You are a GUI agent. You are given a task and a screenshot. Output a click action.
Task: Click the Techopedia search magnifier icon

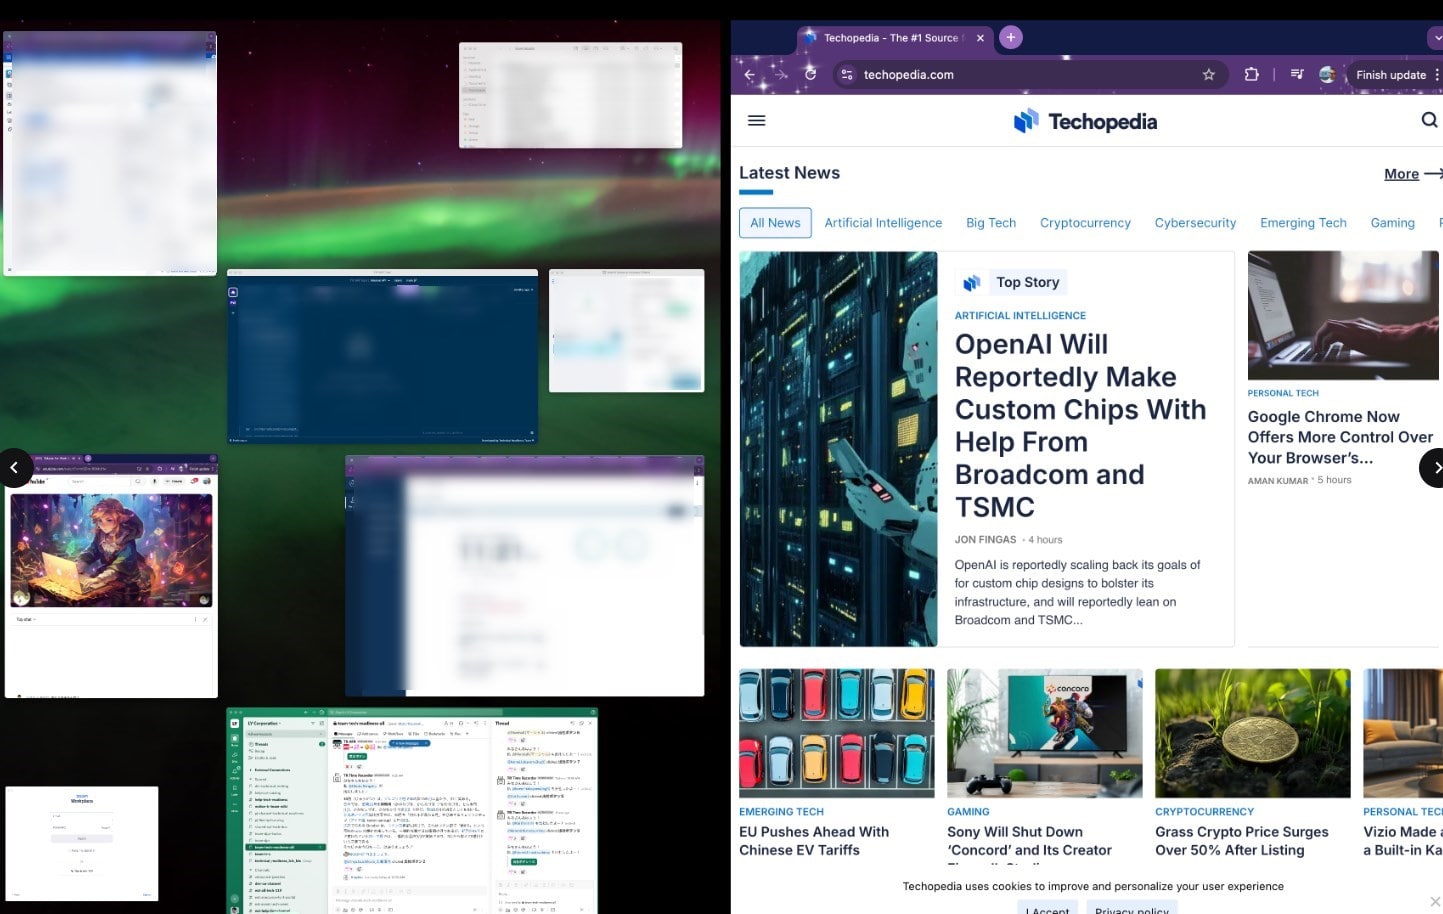(x=1429, y=120)
